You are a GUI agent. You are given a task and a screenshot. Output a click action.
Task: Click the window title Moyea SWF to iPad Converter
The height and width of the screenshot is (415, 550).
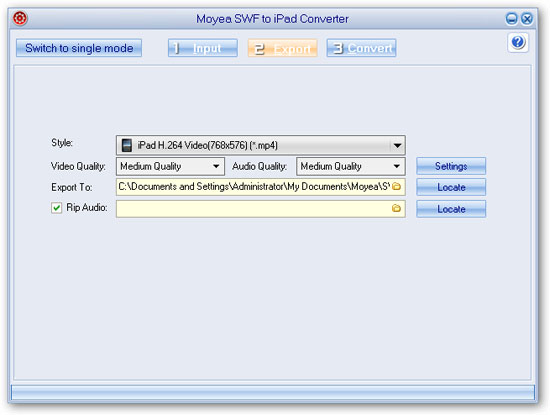click(x=272, y=19)
